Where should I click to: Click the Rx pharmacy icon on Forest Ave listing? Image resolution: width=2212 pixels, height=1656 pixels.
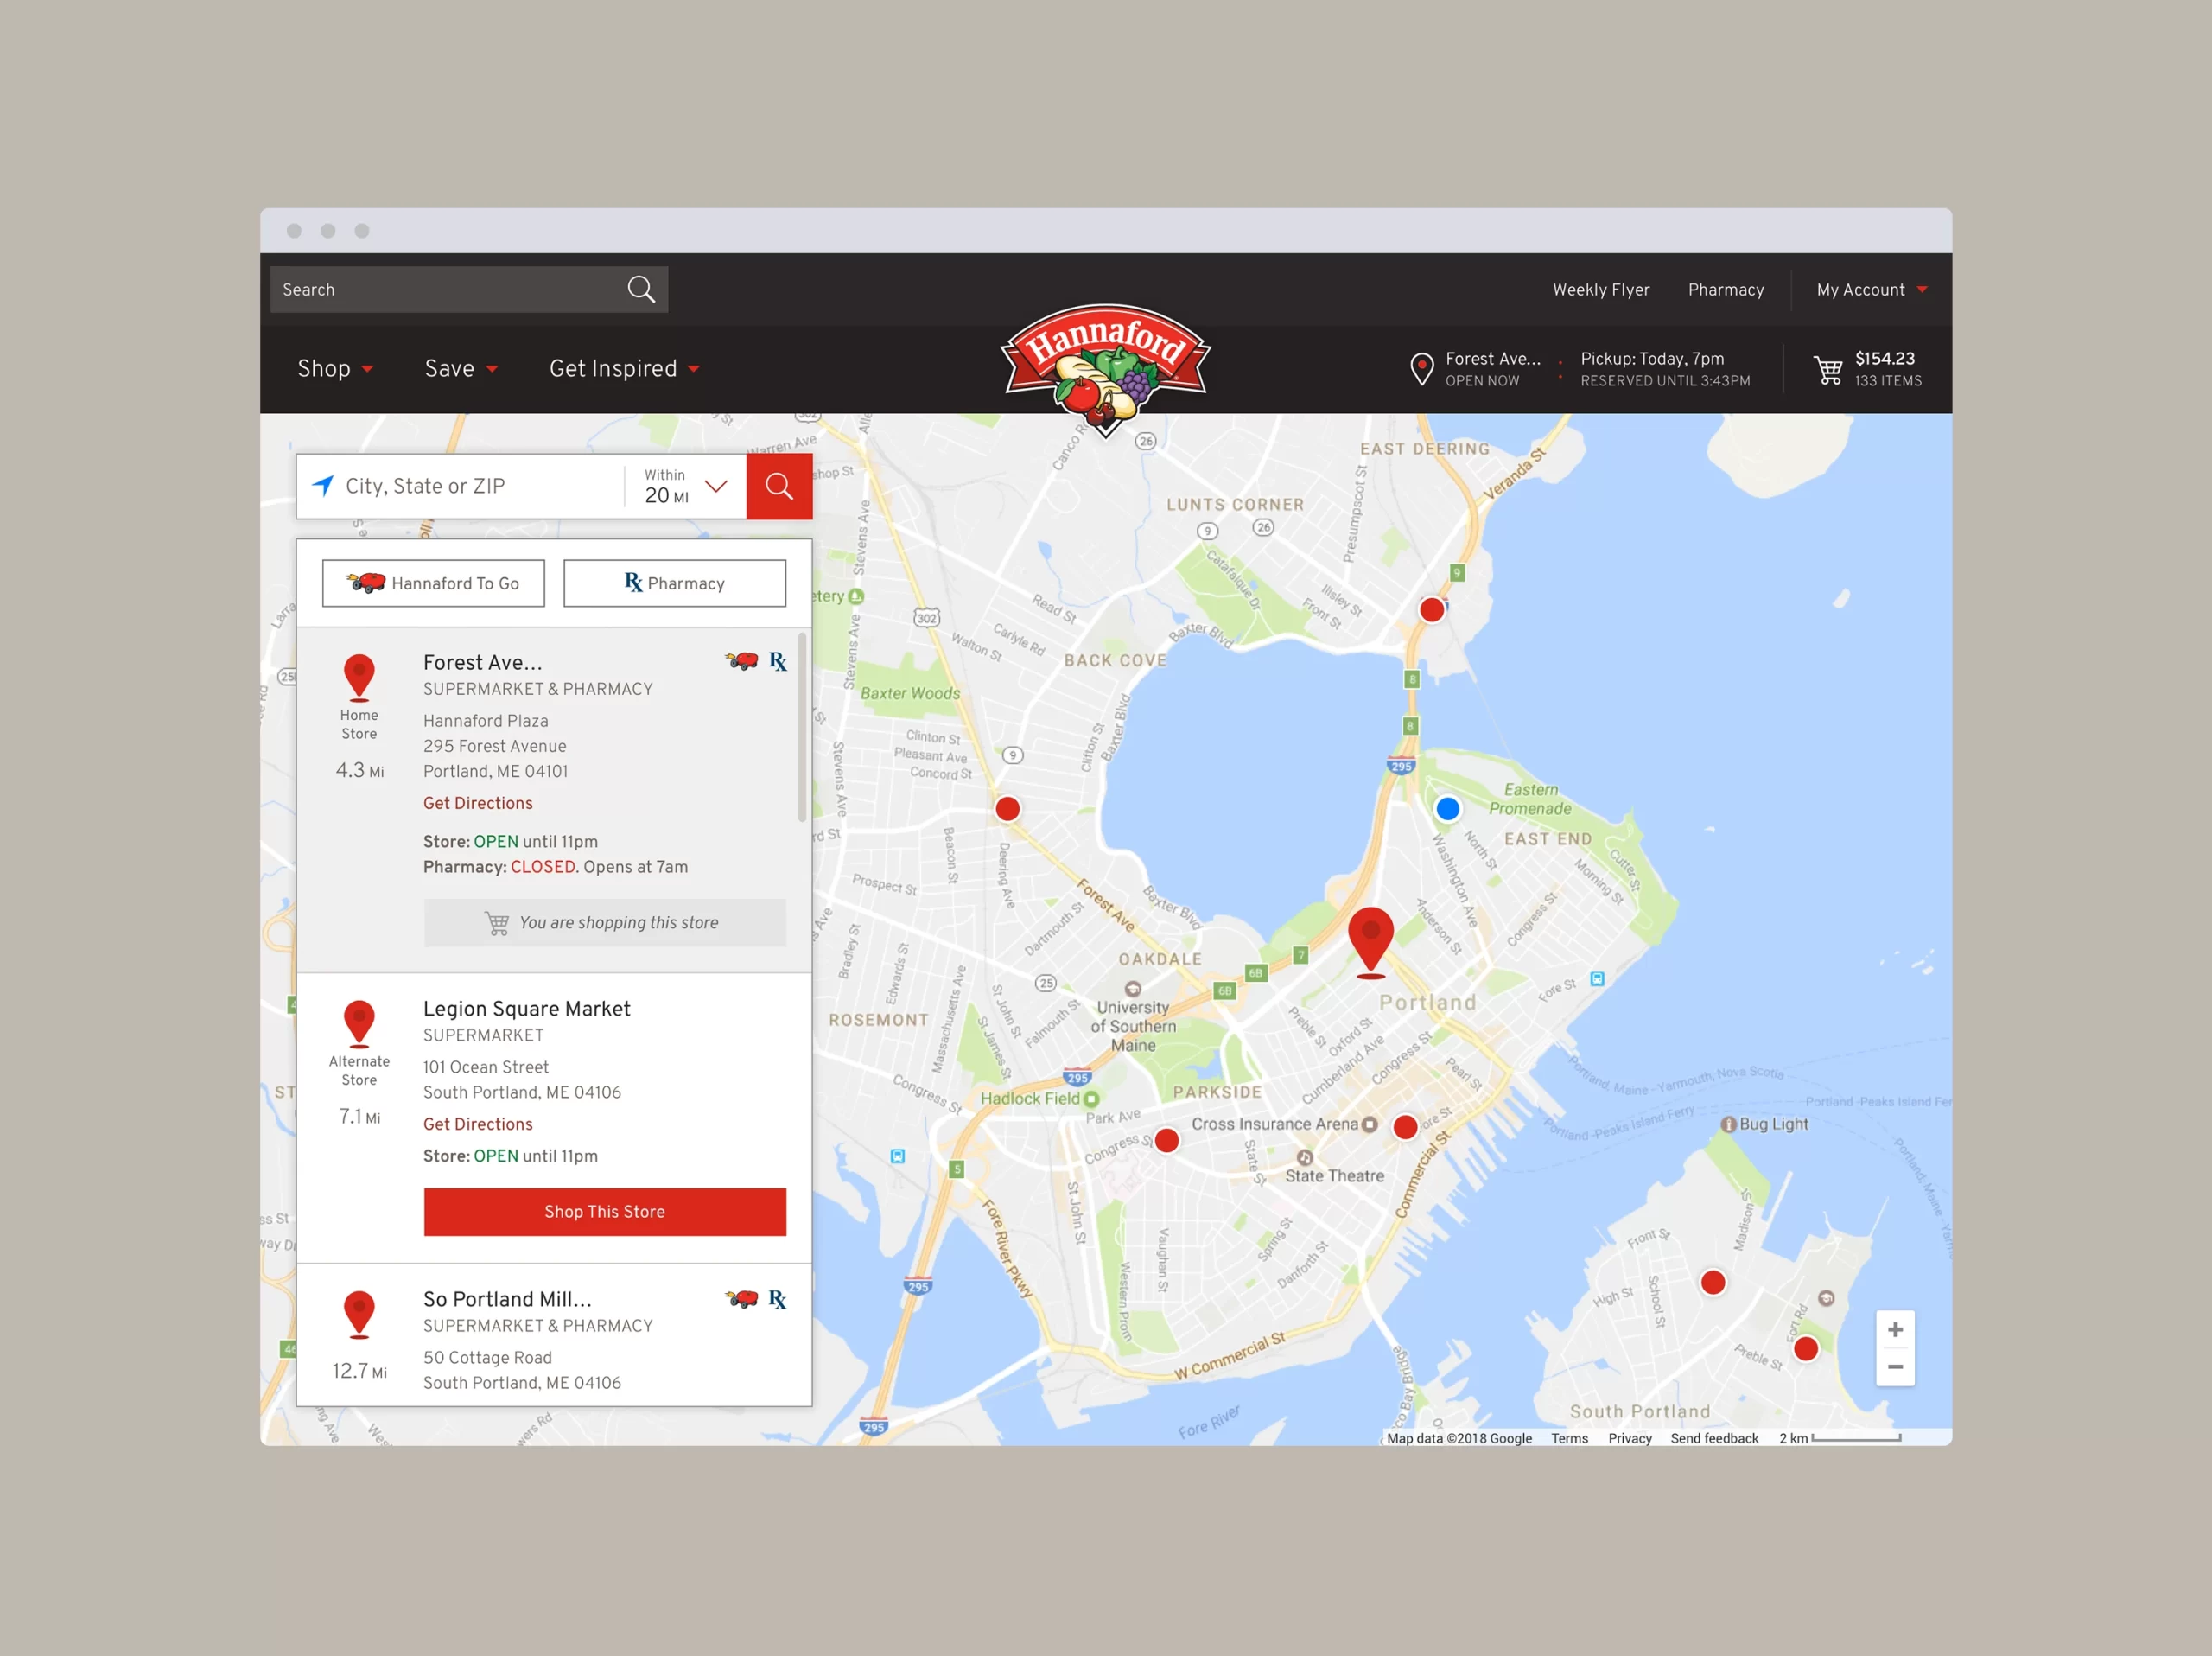coord(778,661)
